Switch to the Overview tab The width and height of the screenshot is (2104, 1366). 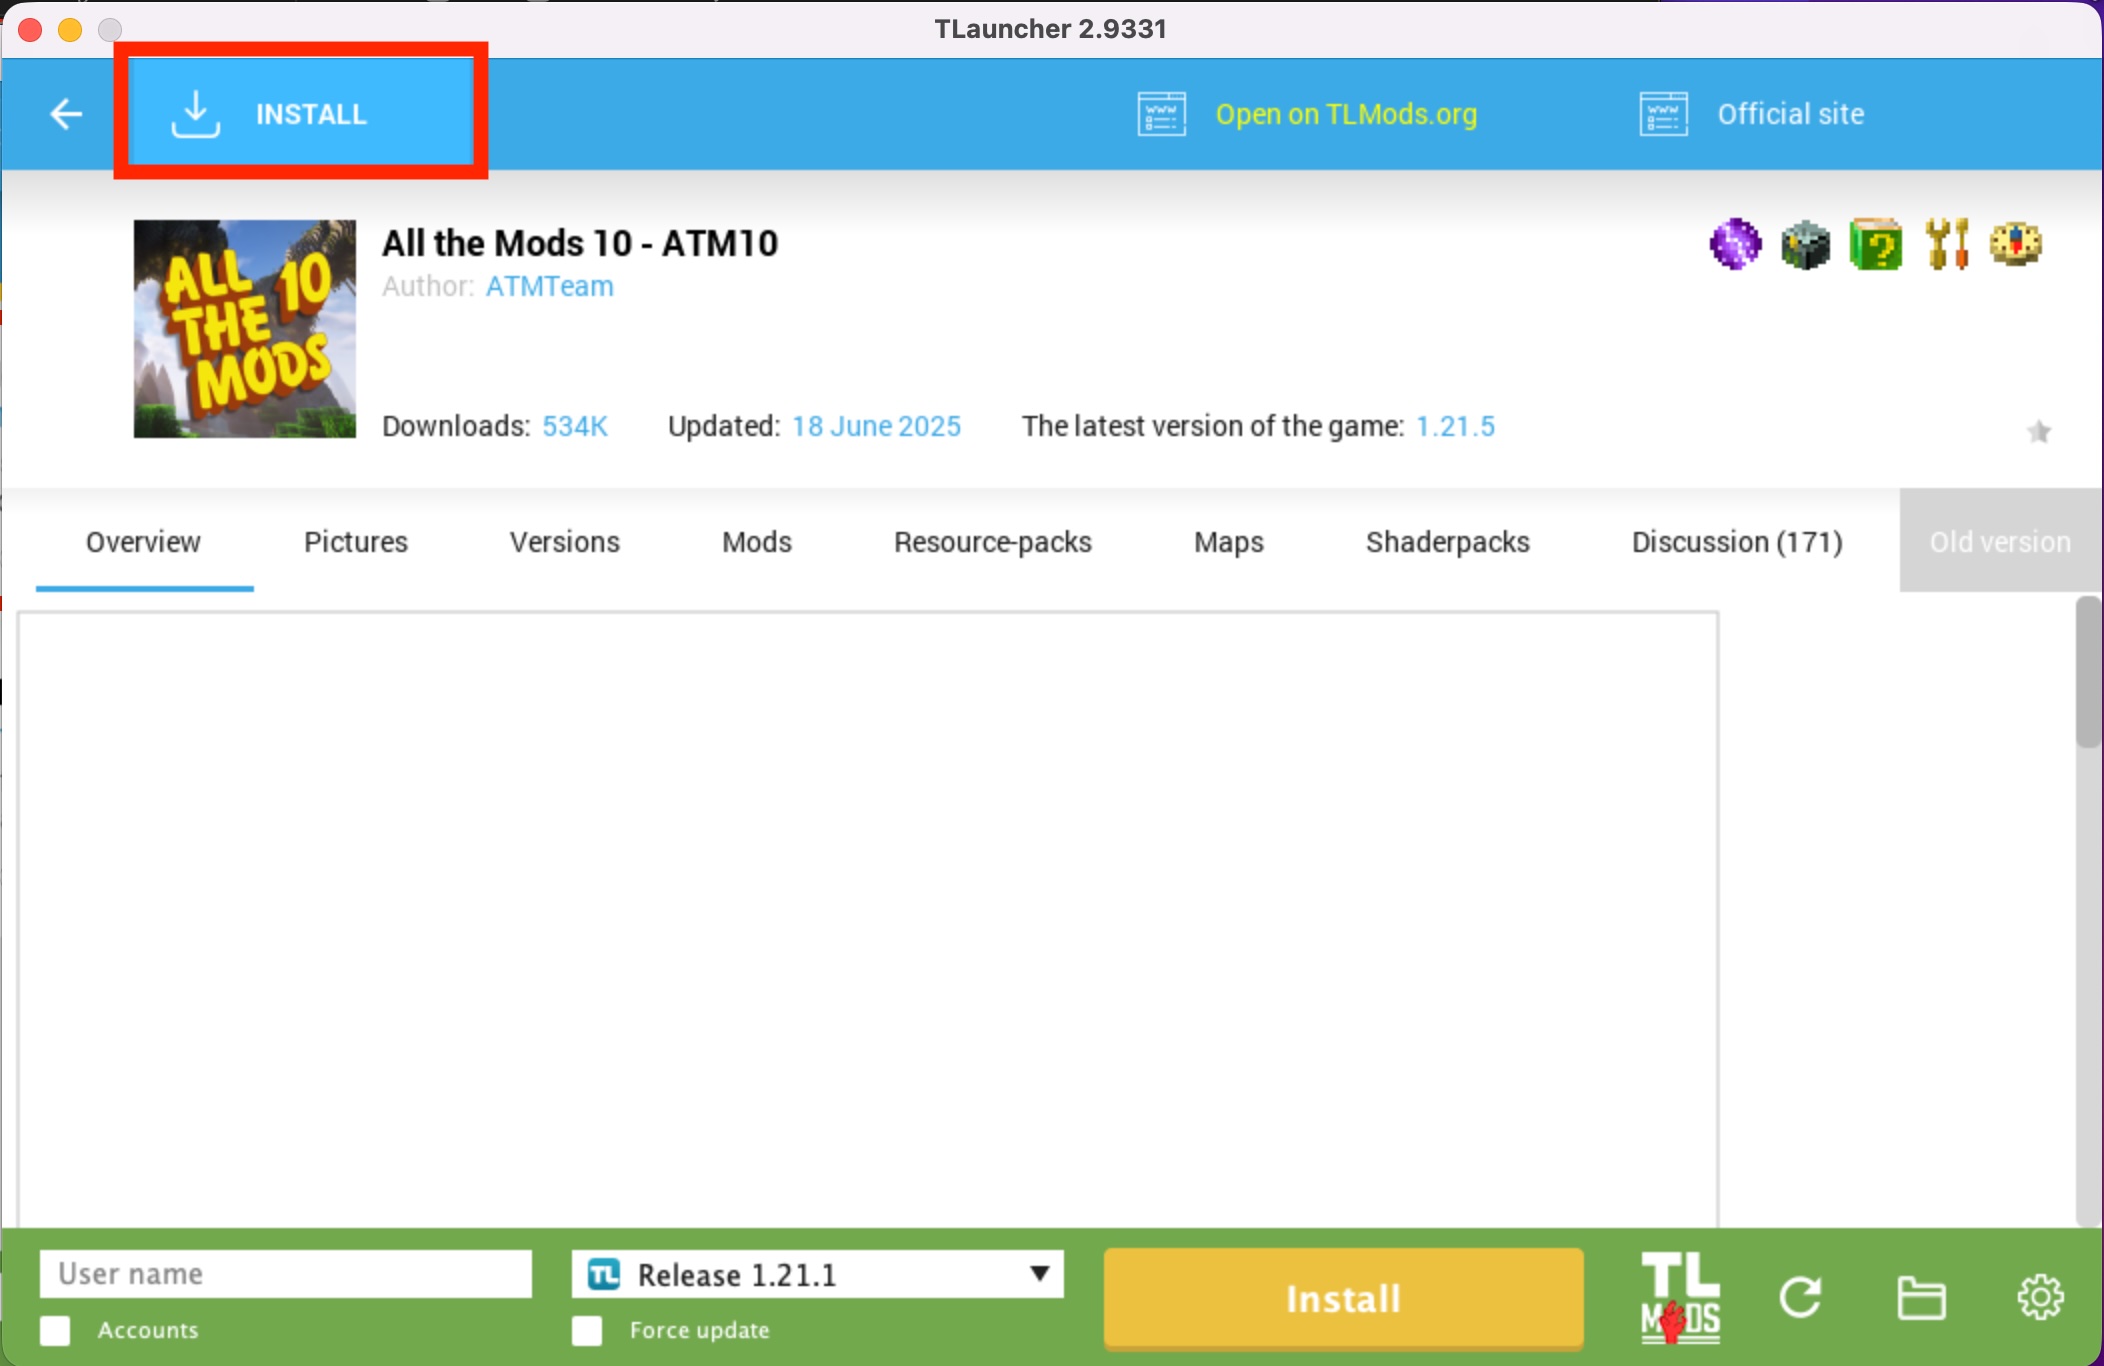(143, 542)
